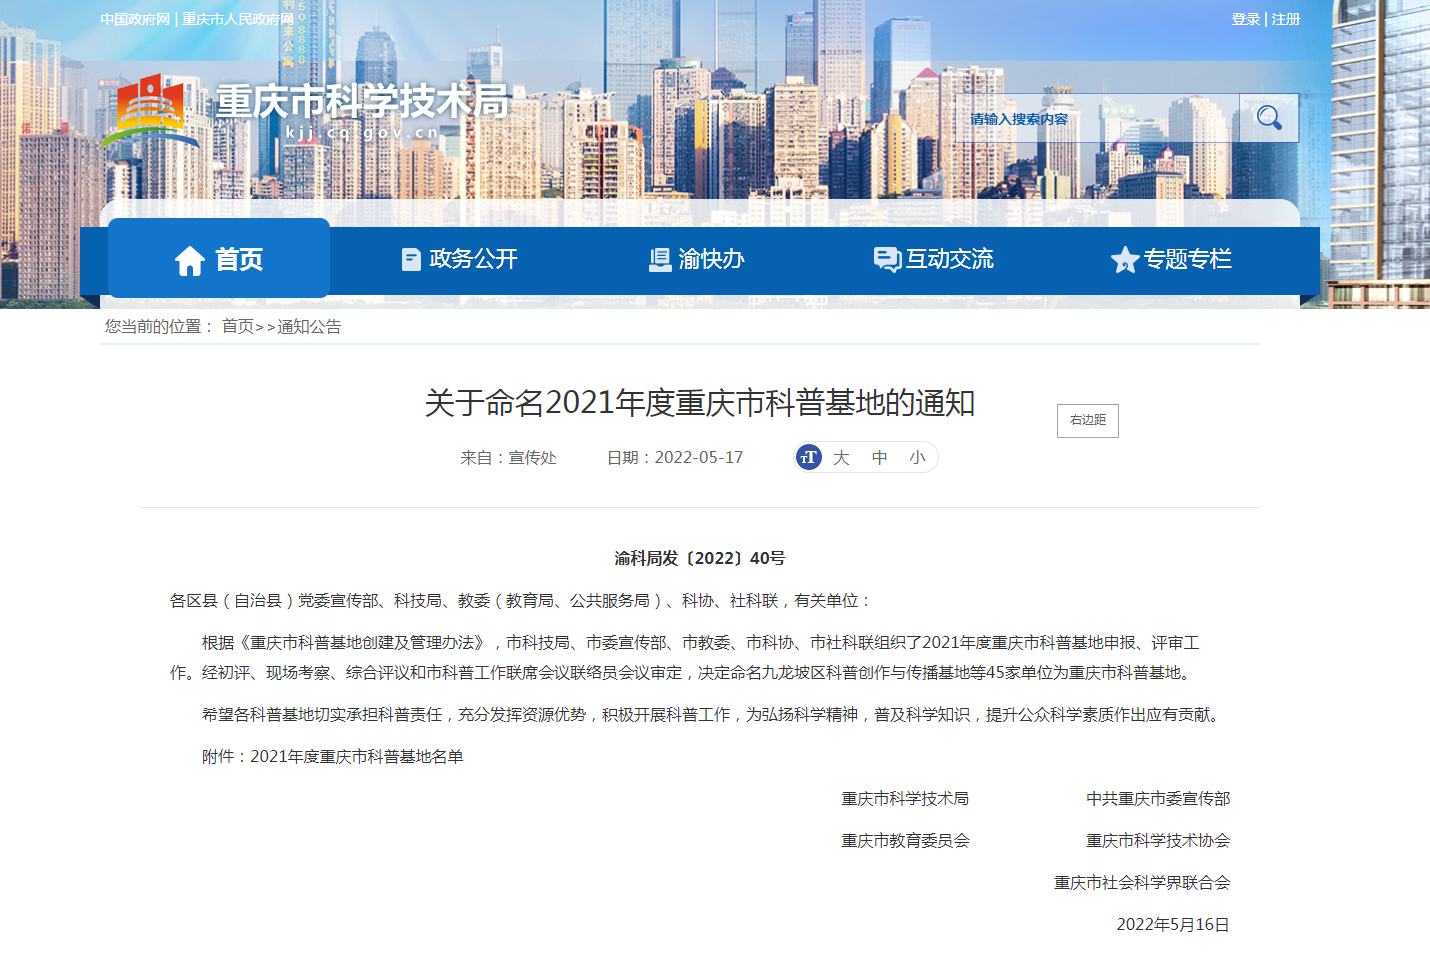This screenshot has width=1430, height=975.
Task: Open the 中国政府网 link
Action: coord(135,19)
